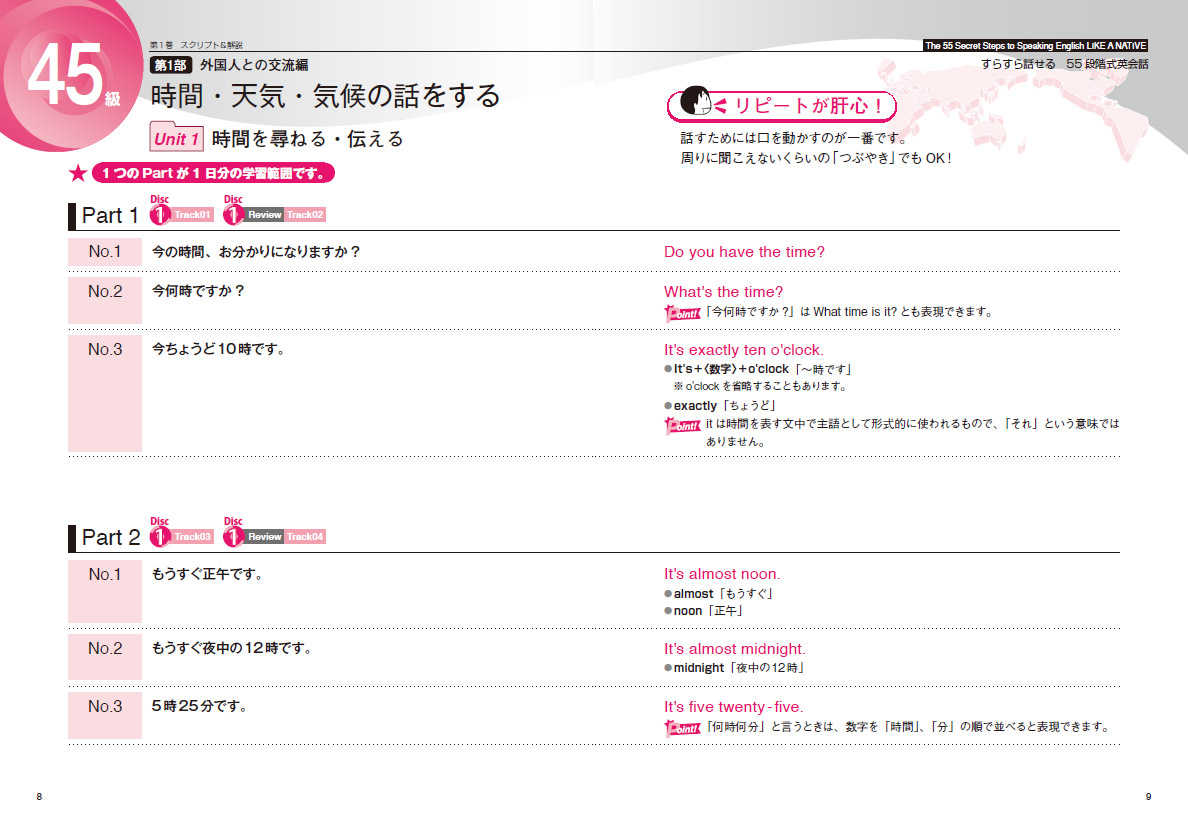Click the Point! icon under It's five twenty-five
1188x834 pixels.
tap(682, 729)
